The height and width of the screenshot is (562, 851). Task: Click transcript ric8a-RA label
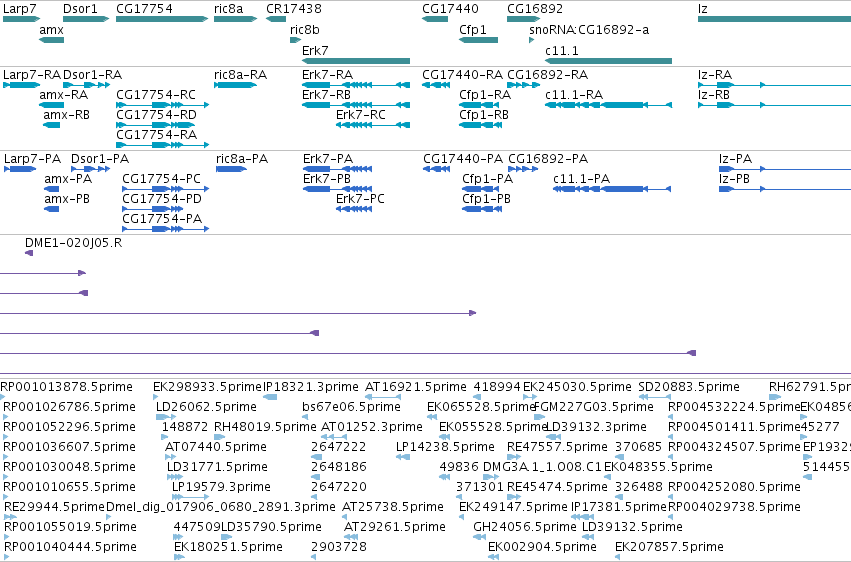coord(240,75)
